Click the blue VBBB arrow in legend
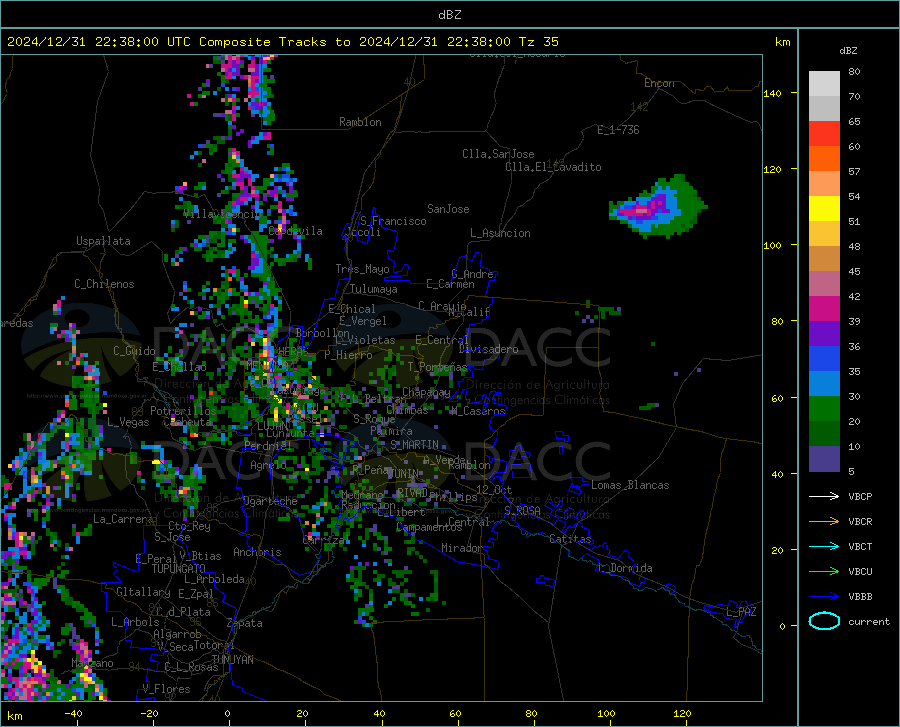Image resolution: width=900 pixels, height=727 pixels. pos(824,597)
